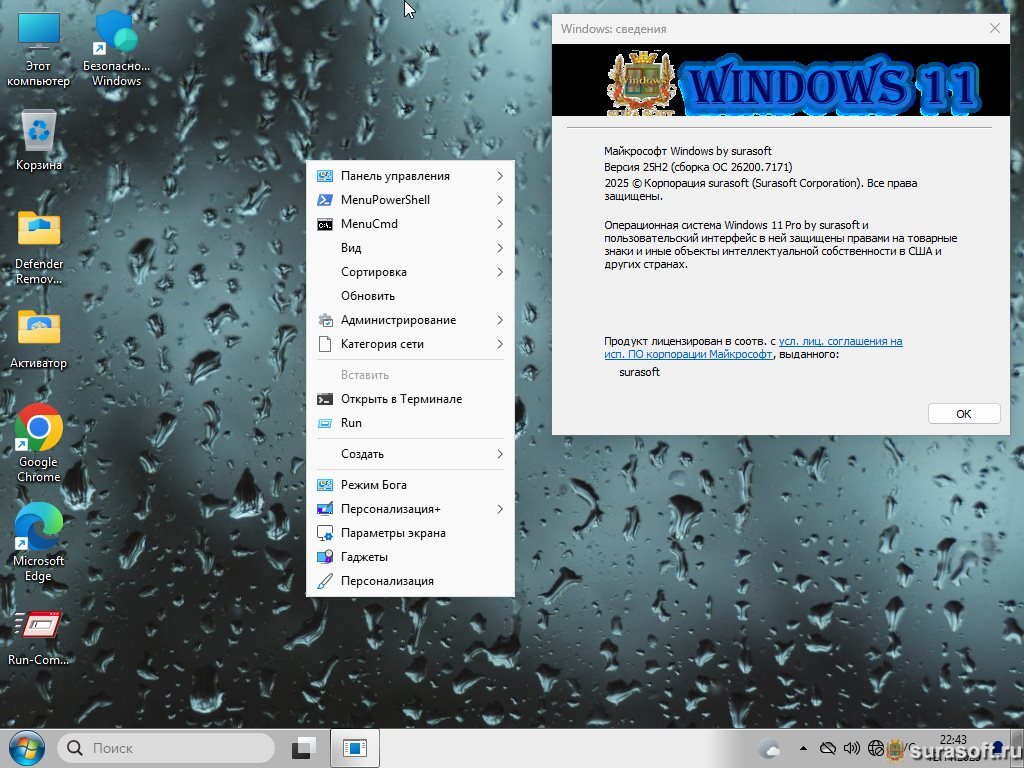1024x768 pixels.
Task: Choose 'Run' in the context menu
Action: 410,423
